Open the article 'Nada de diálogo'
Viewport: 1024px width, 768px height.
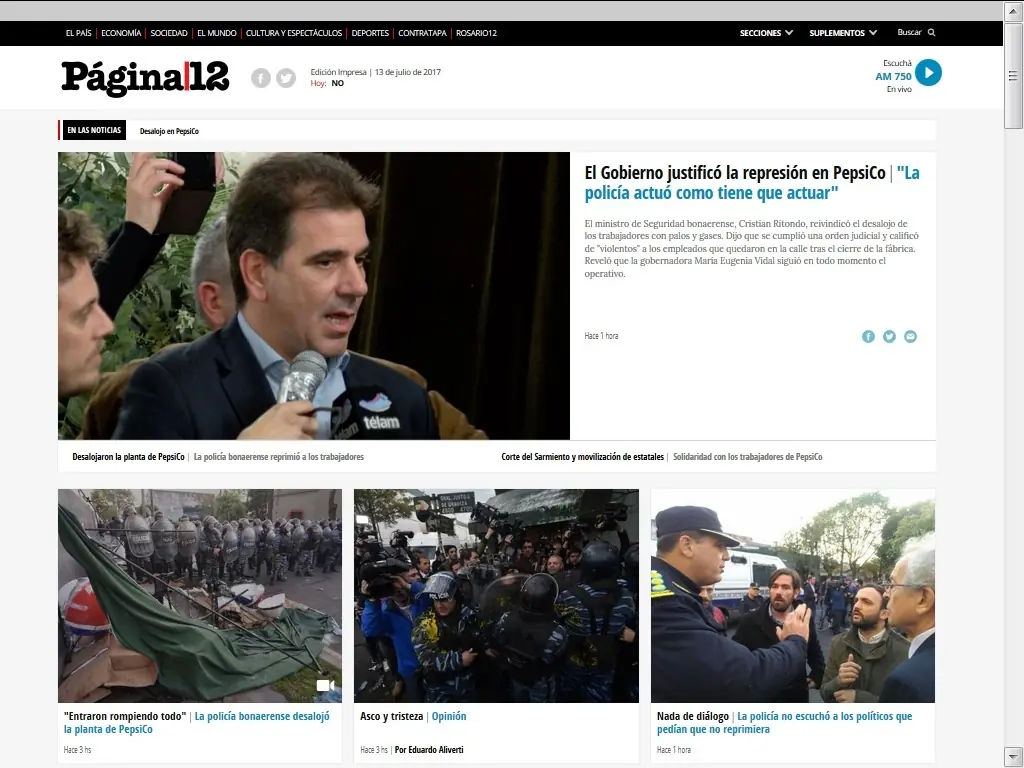click(692, 716)
